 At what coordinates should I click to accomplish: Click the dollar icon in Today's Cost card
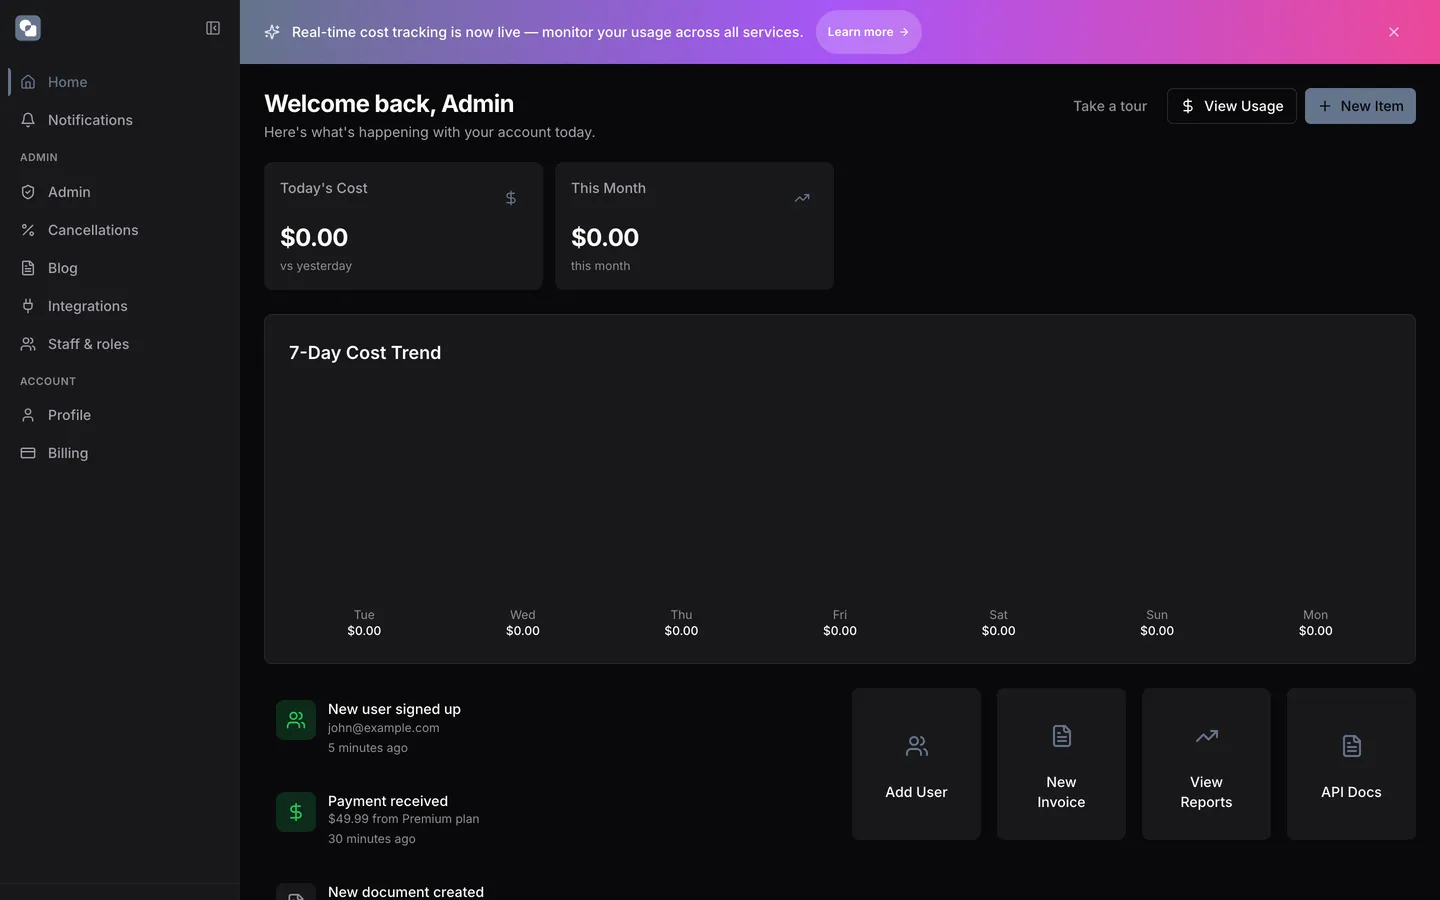point(511,198)
